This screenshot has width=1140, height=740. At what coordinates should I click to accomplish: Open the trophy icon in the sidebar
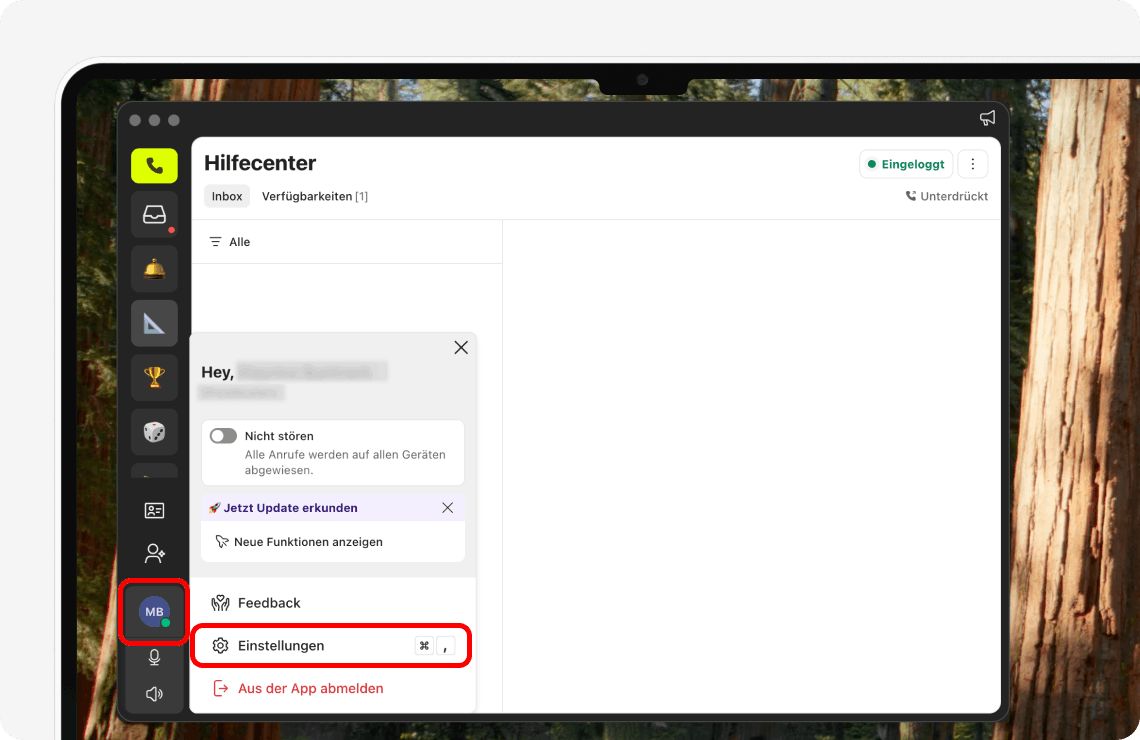coord(154,377)
